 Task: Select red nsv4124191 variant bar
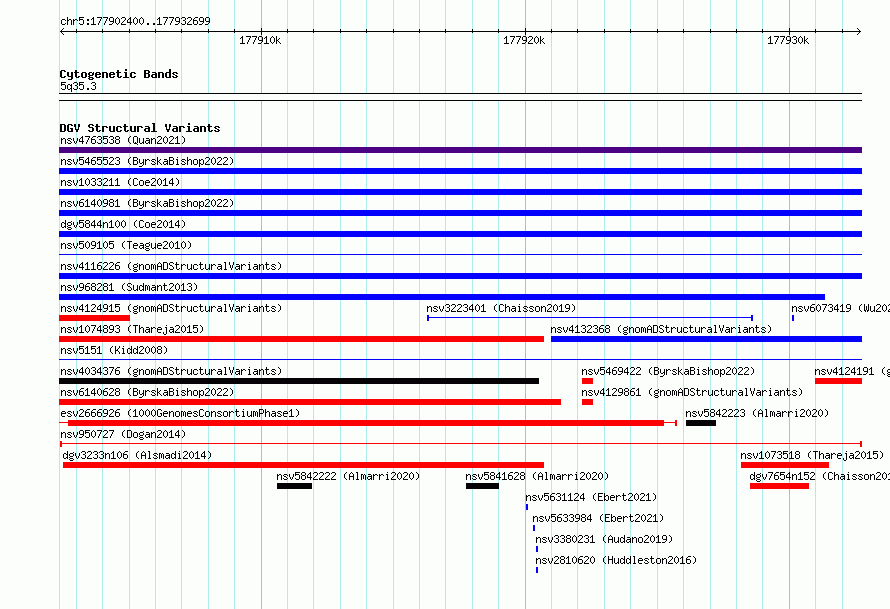point(838,381)
